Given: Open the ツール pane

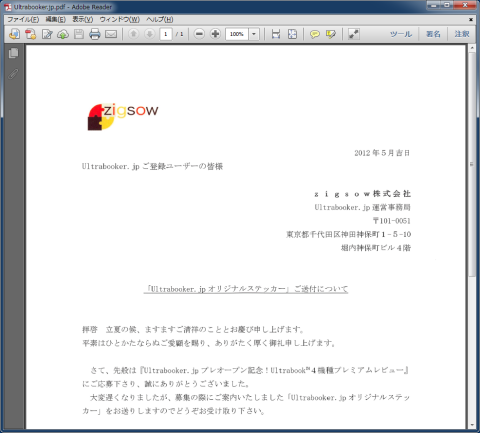Looking at the screenshot, I should [x=401, y=34].
